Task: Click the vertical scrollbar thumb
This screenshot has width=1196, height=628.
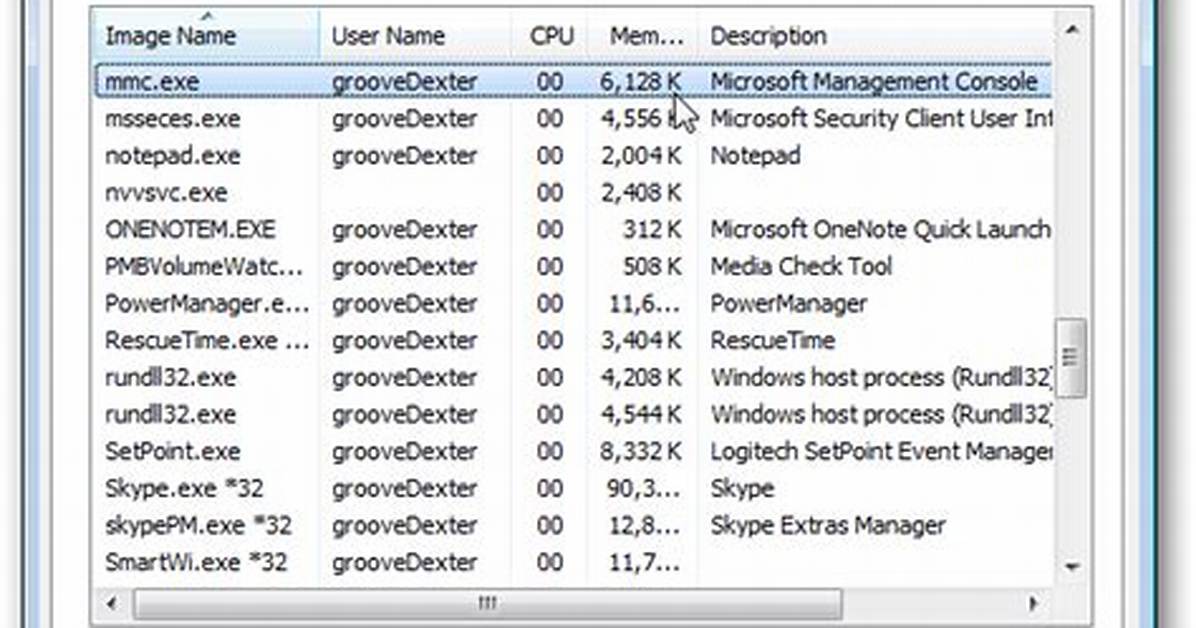Action: (x=1070, y=357)
